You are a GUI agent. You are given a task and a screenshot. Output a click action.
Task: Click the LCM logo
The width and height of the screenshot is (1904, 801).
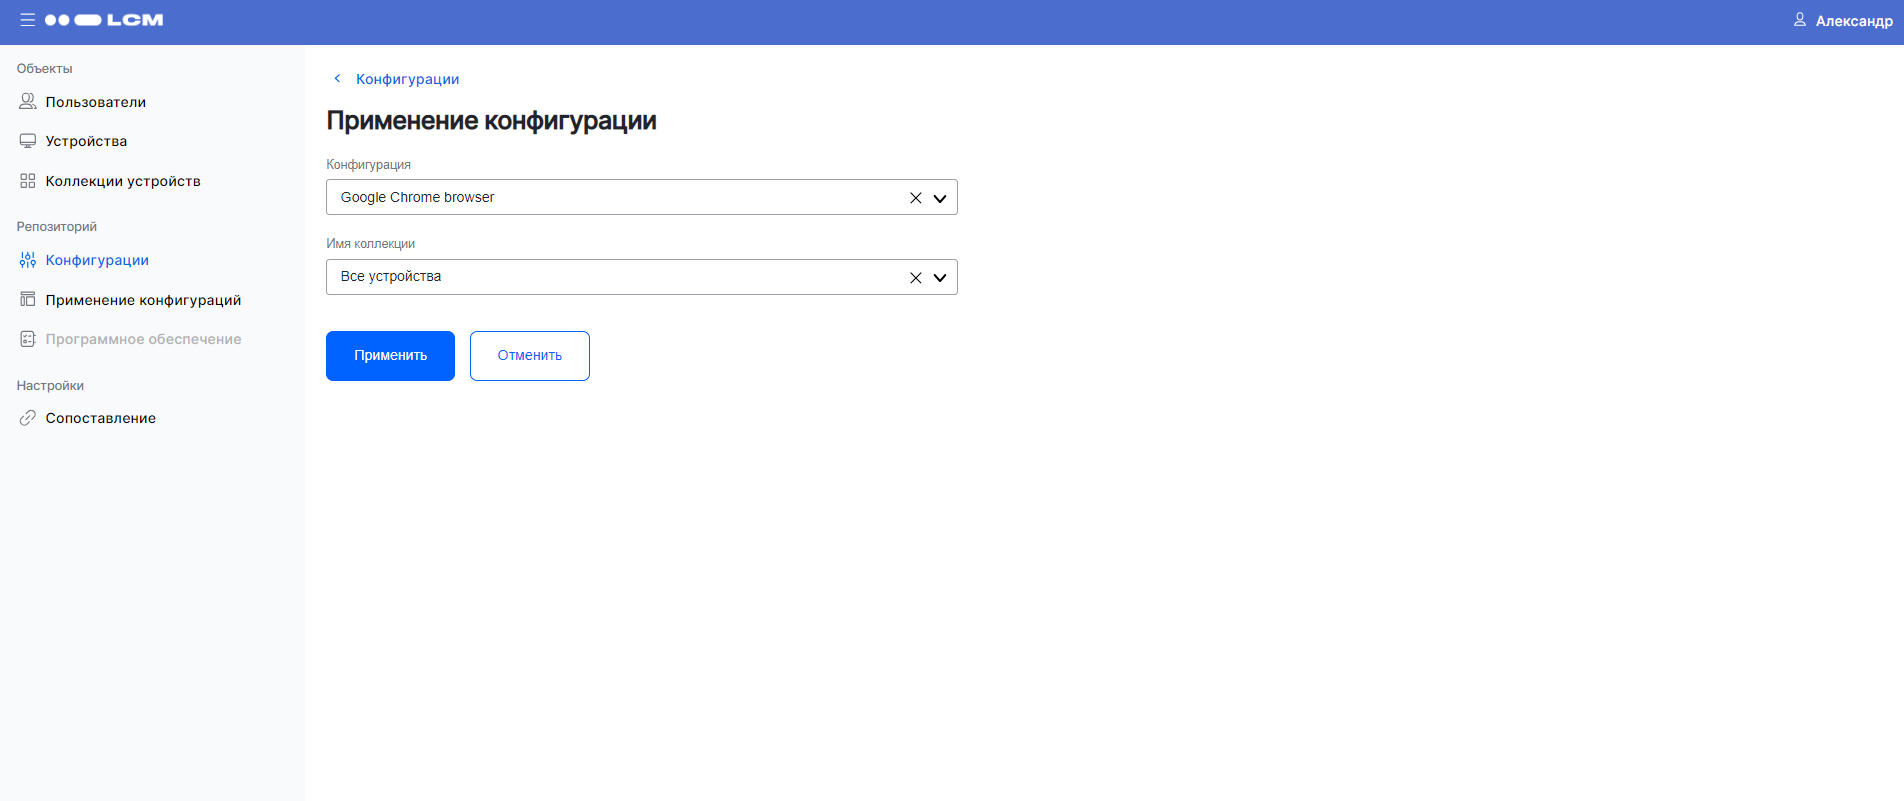[105, 20]
